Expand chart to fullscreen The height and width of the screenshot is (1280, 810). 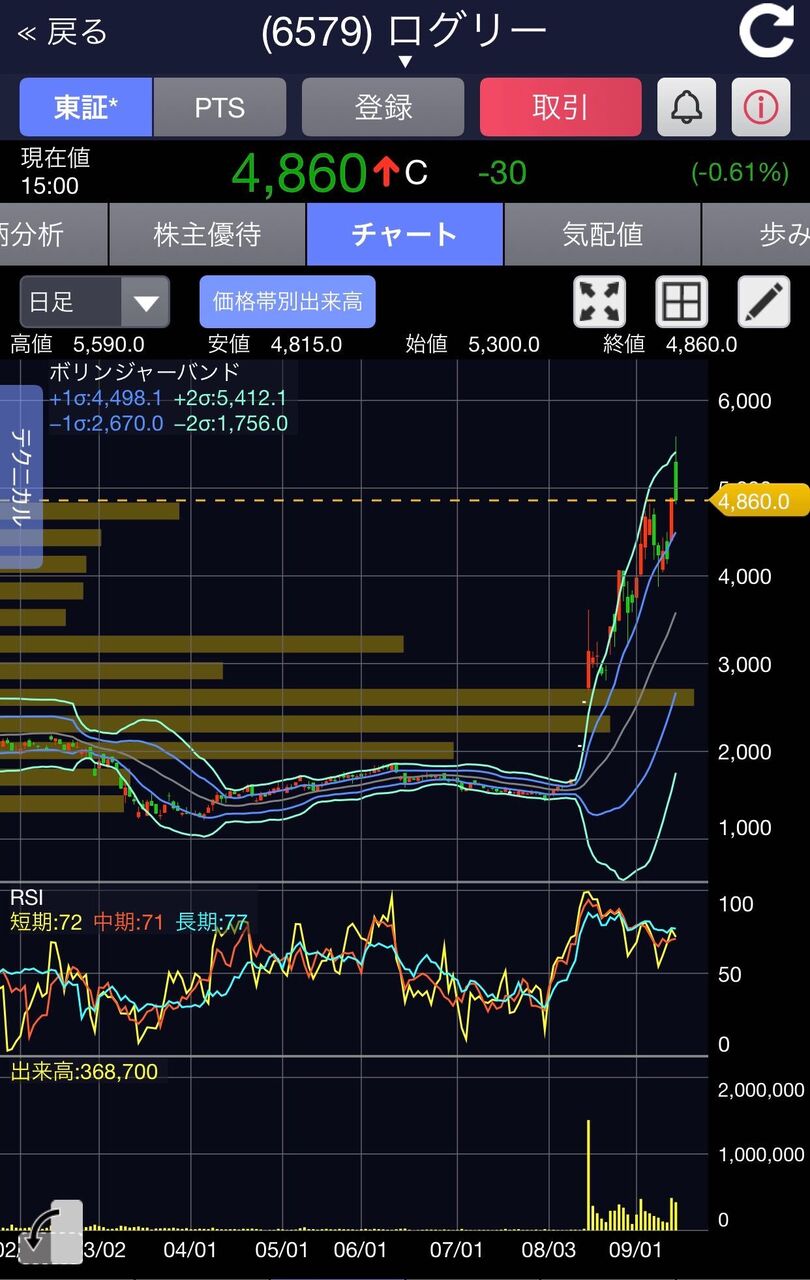(600, 301)
